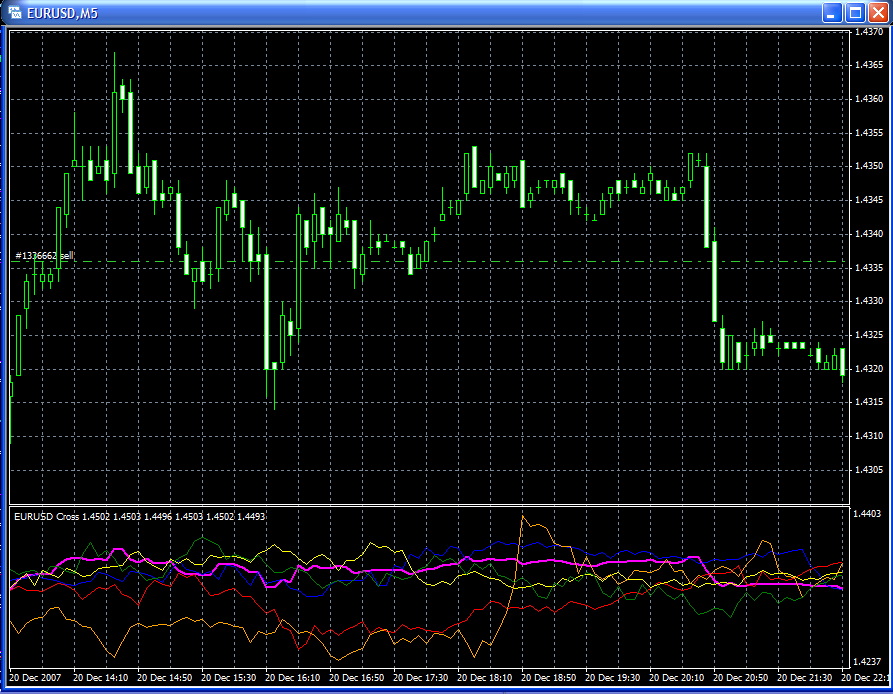Click the 20 Dec 16:10 time label
Screen dimensions: 893x694
point(293,677)
